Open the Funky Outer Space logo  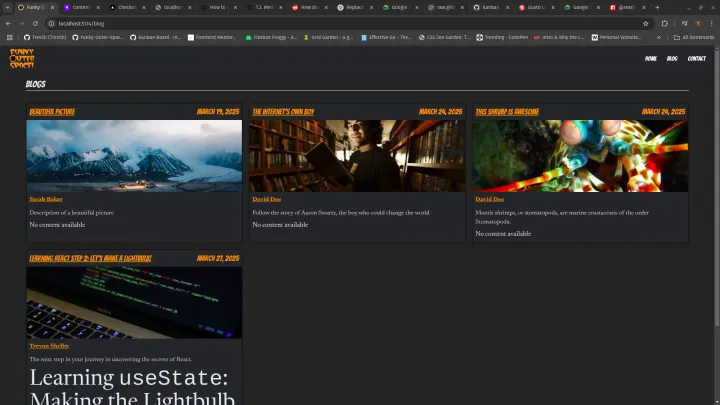pyautogui.click(x=22, y=58)
